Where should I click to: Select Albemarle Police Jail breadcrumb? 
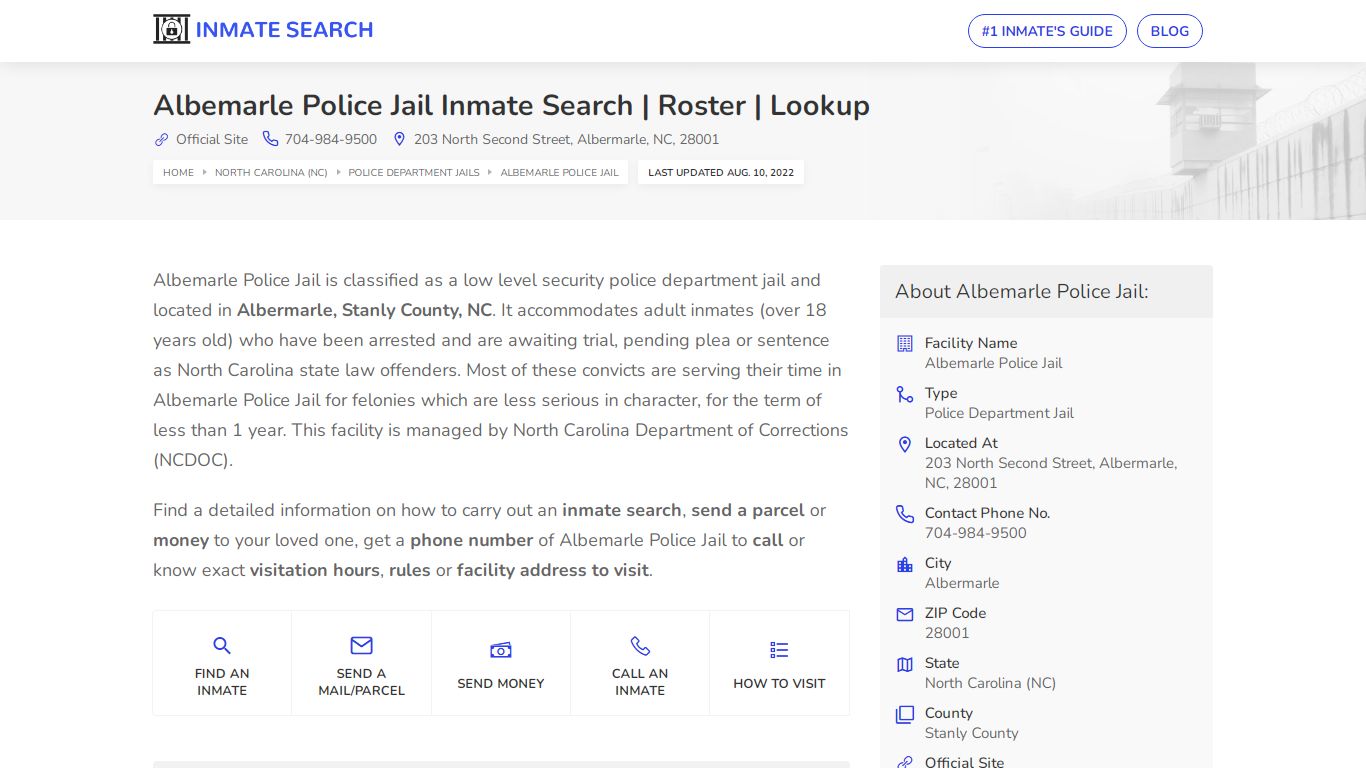coord(560,172)
